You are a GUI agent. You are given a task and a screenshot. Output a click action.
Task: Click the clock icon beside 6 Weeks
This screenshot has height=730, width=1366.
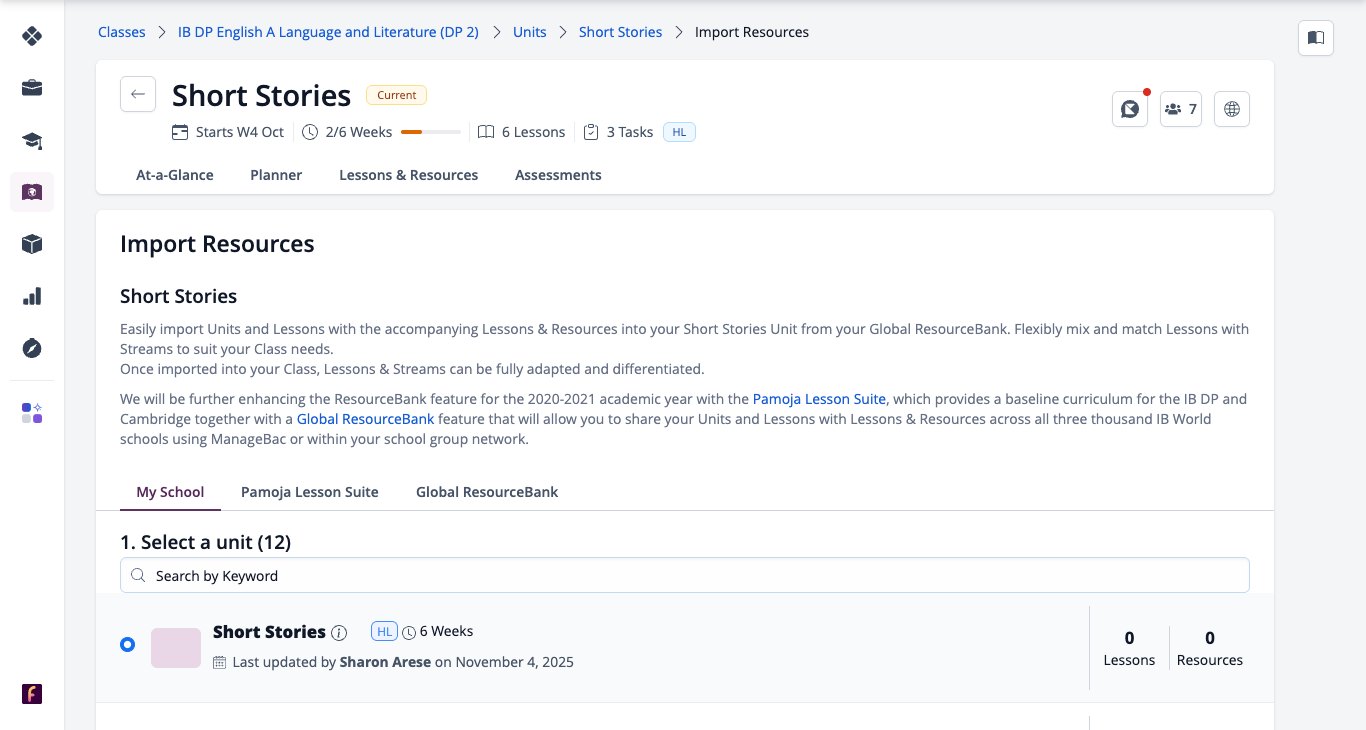coord(409,632)
